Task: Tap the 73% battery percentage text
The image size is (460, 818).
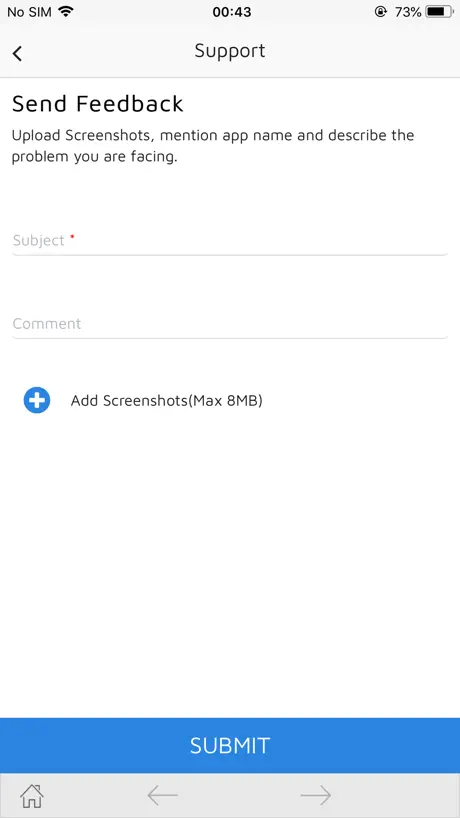Action: pos(408,12)
